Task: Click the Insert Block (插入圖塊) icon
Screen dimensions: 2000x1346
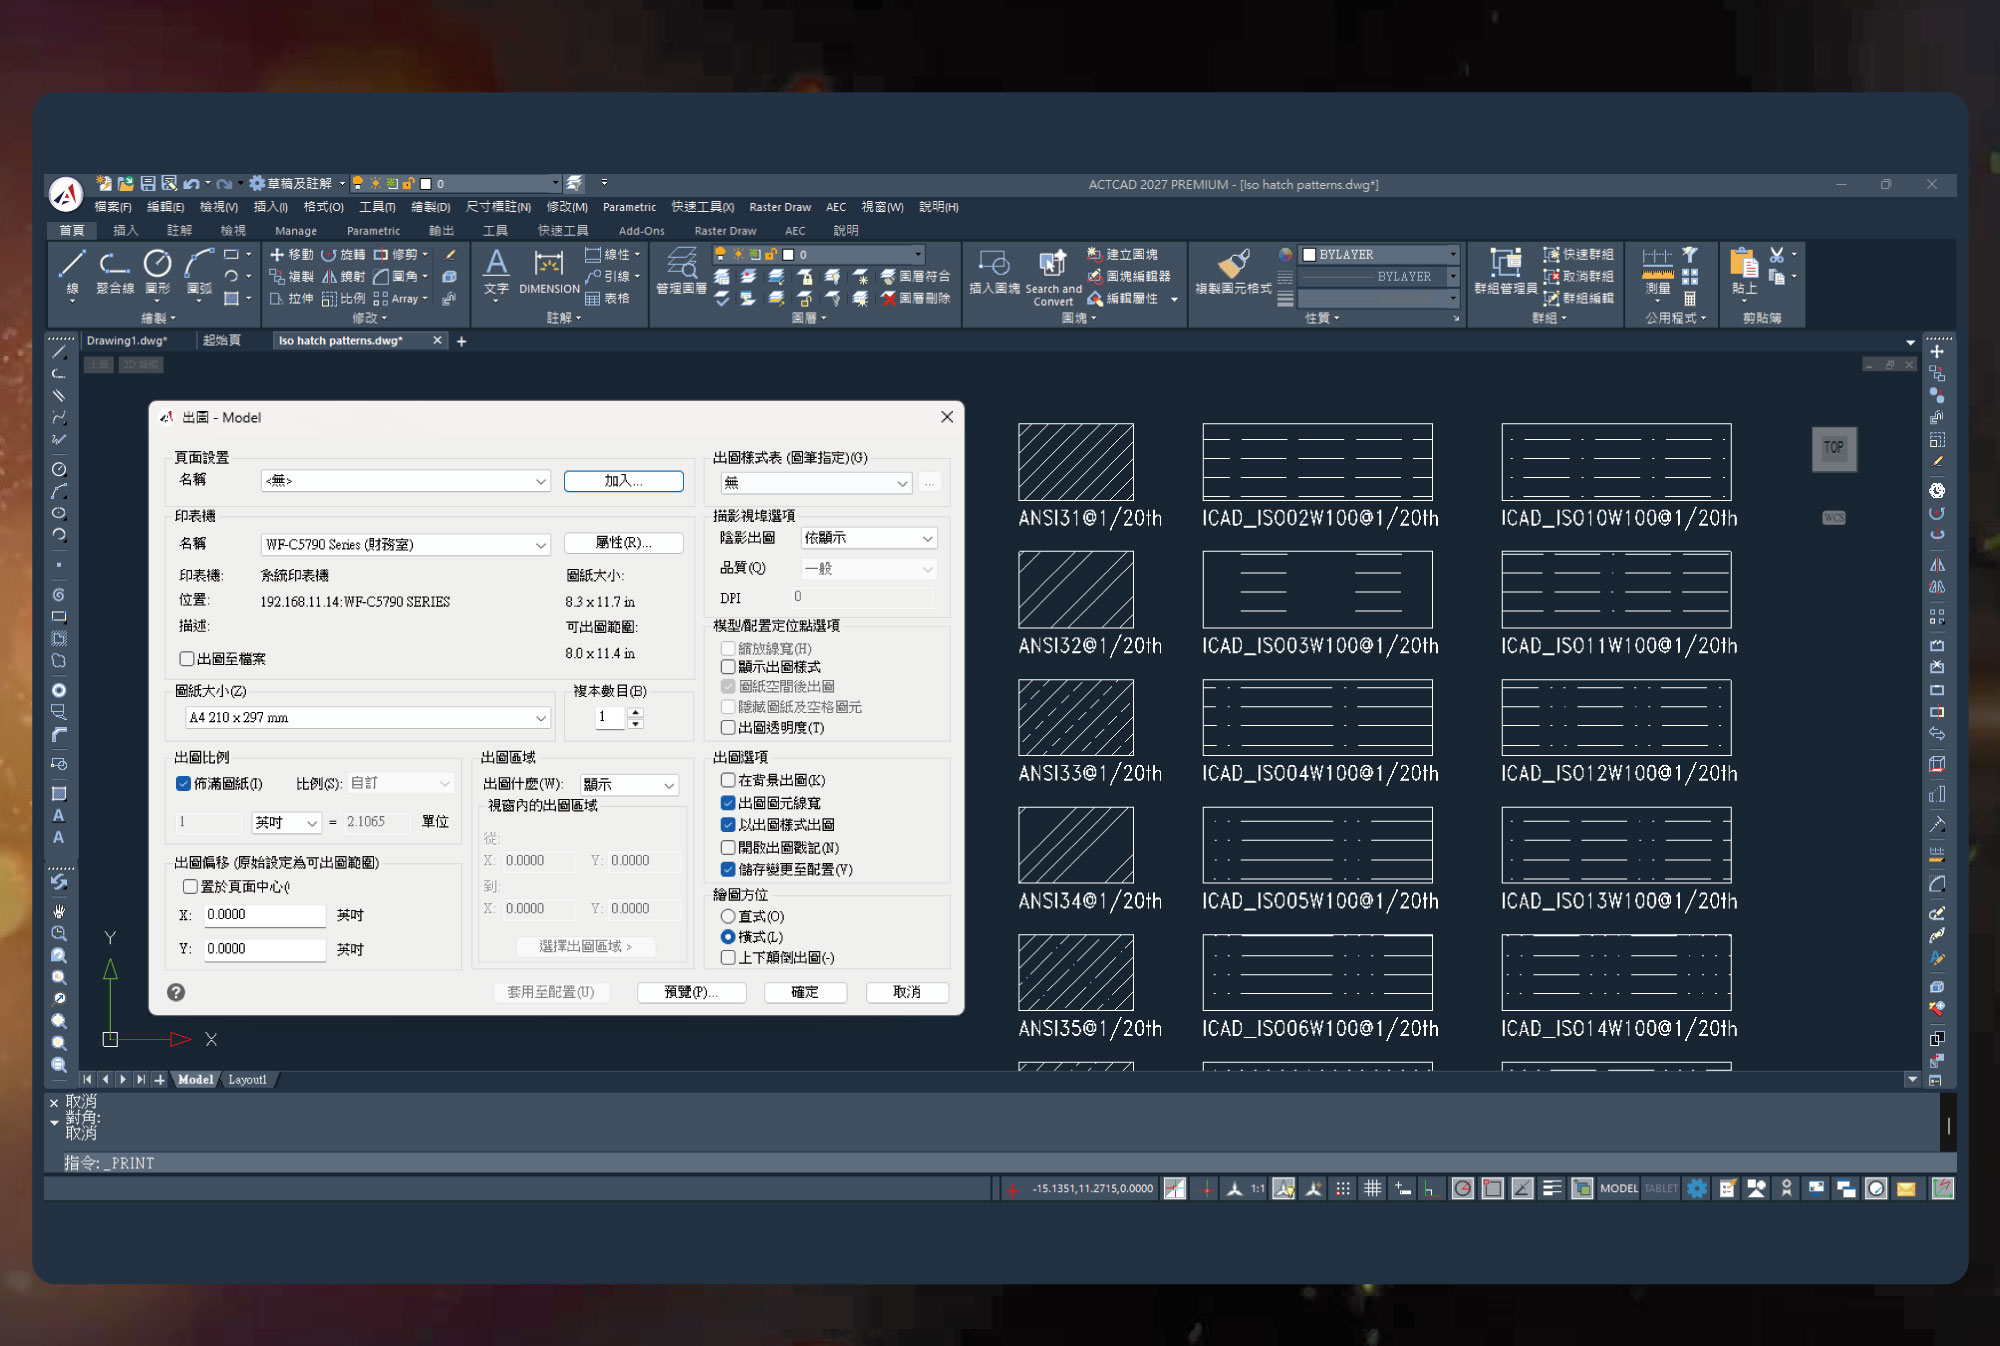Action: (994, 272)
